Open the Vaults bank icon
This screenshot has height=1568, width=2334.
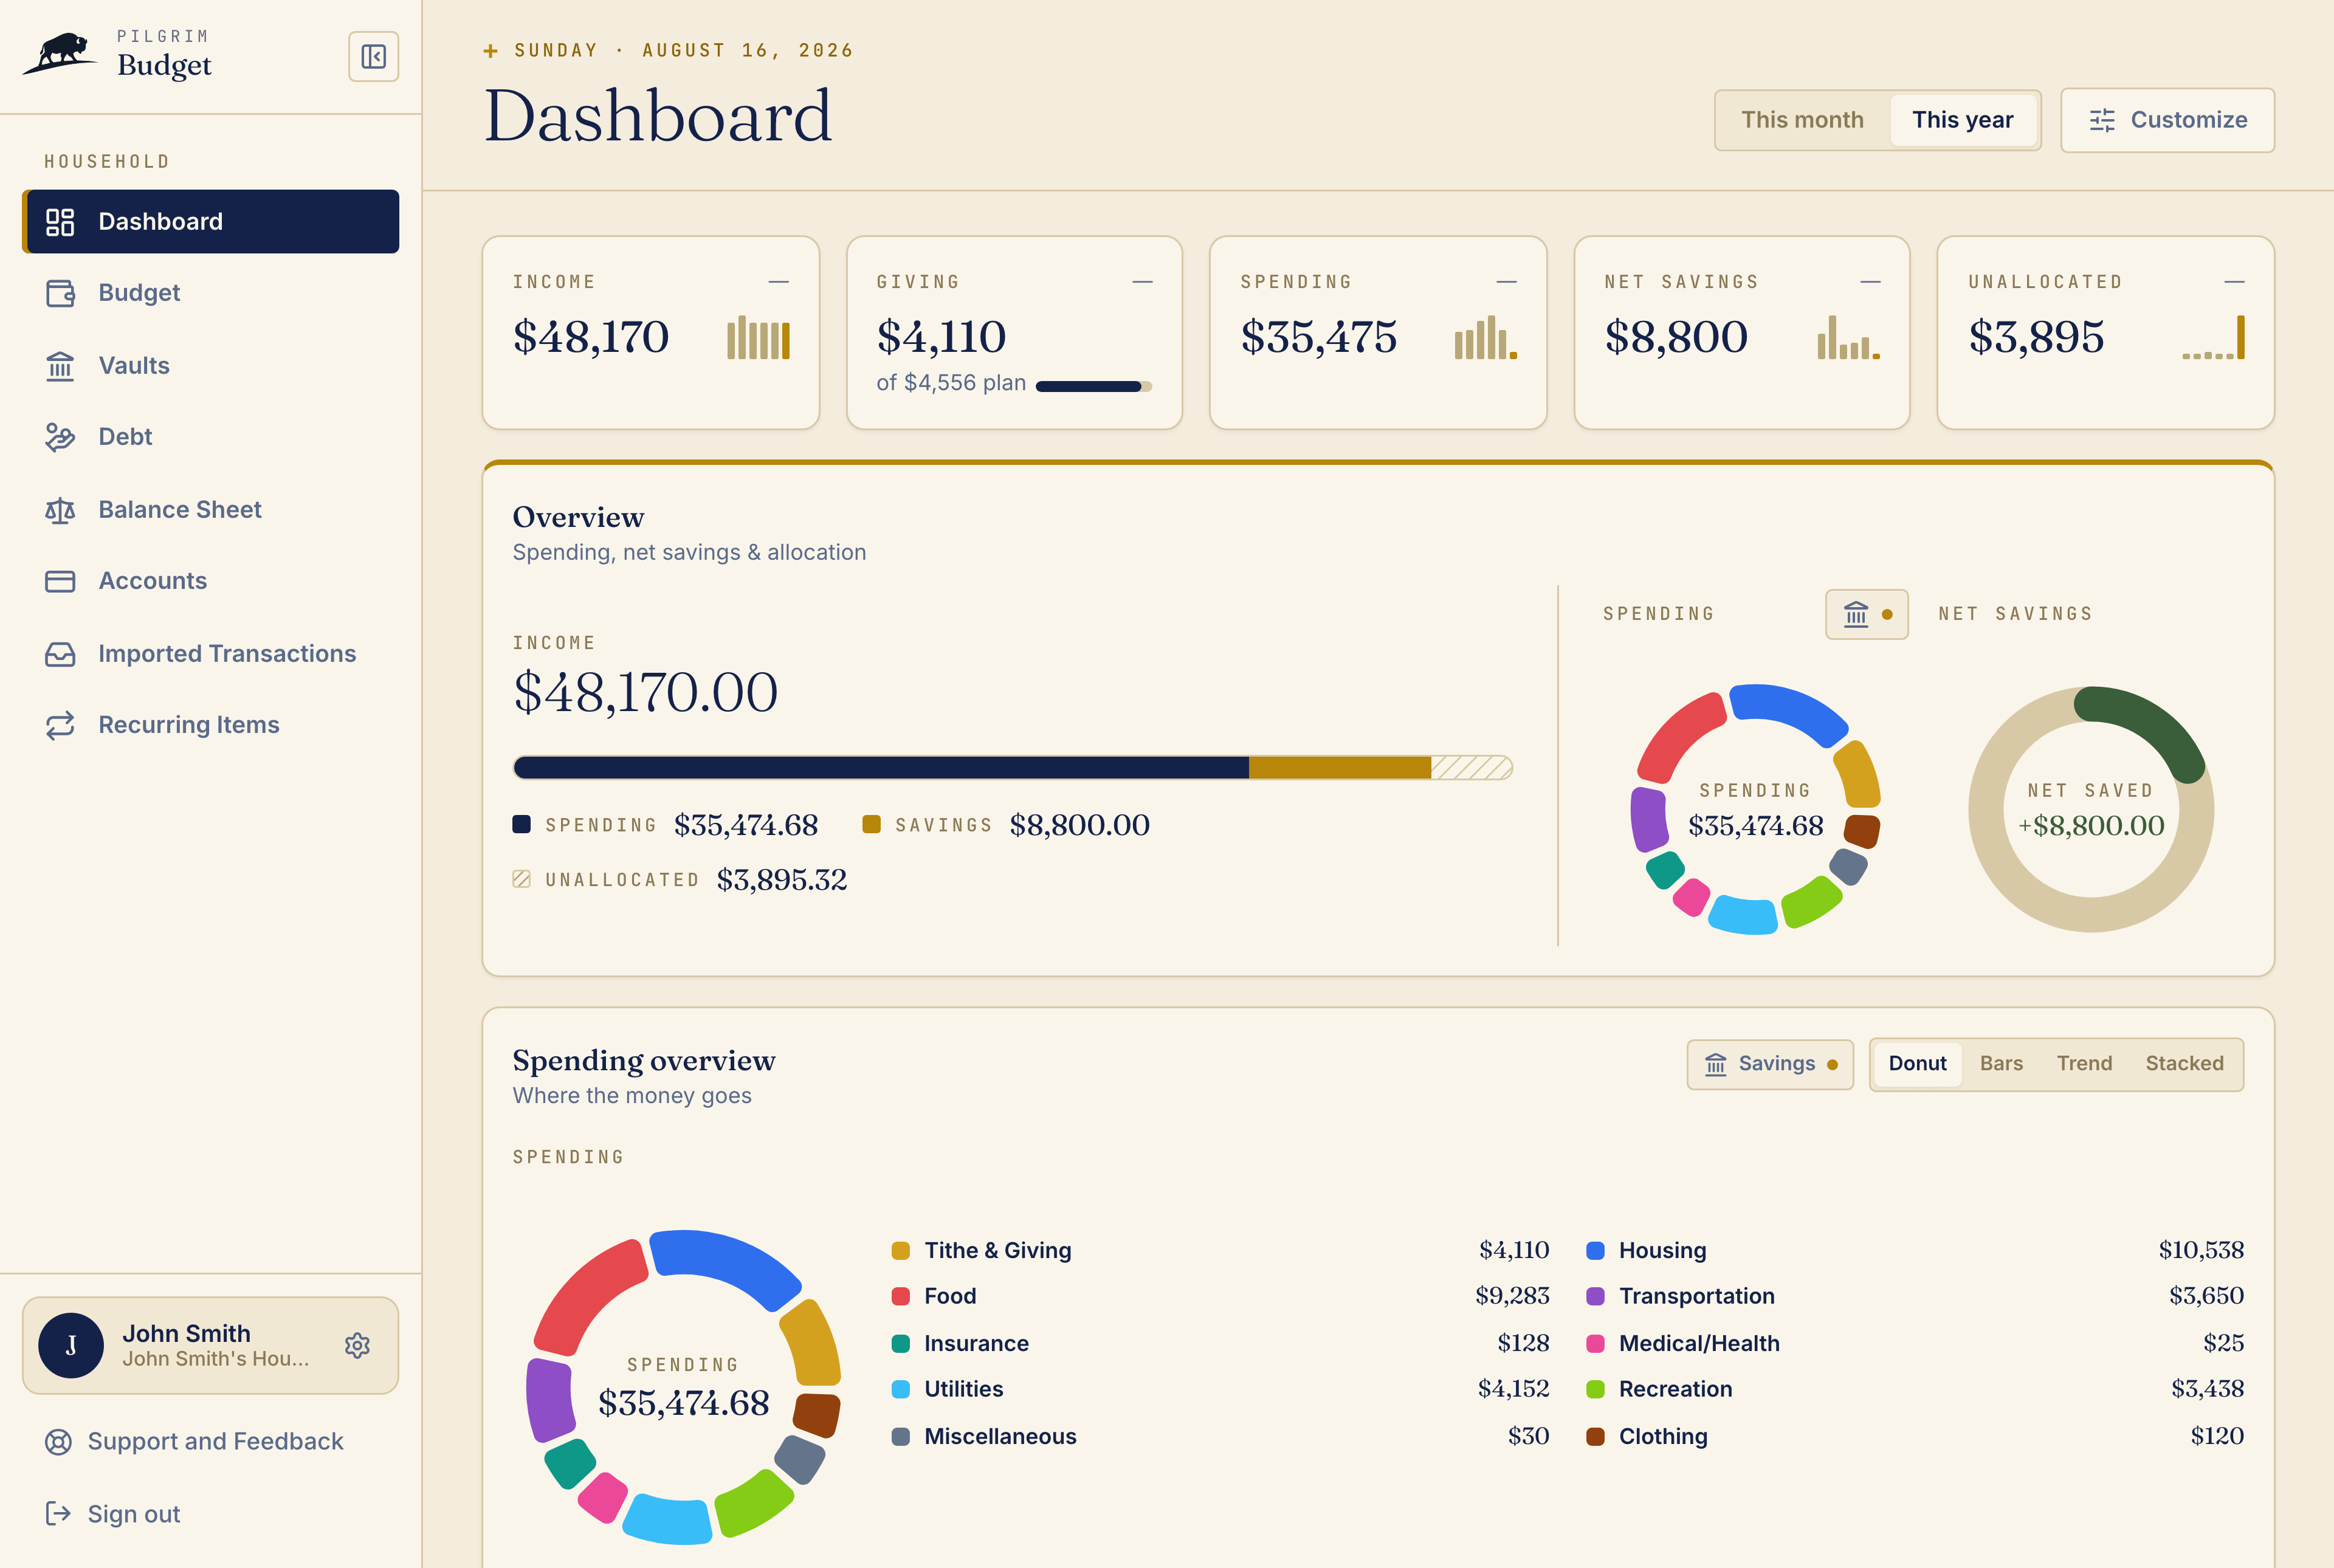[x=60, y=366]
